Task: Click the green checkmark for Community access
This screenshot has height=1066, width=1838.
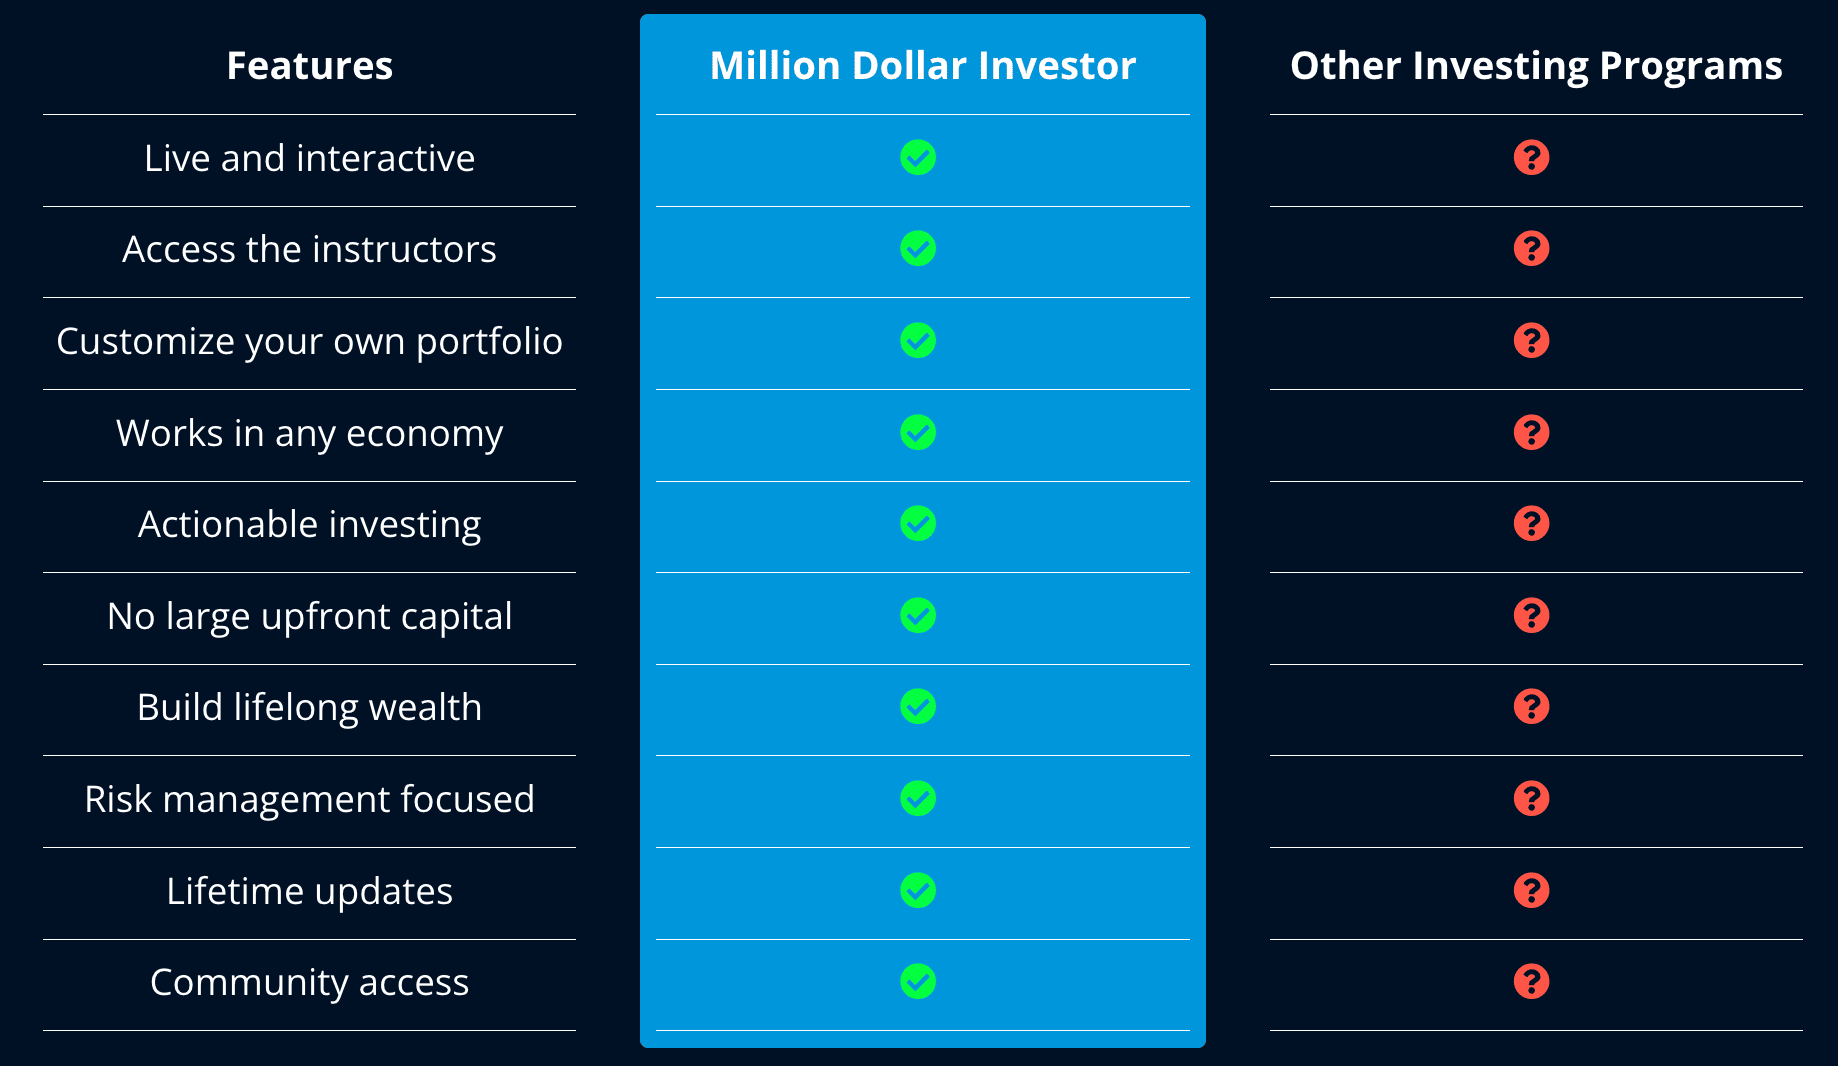Action: [x=917, y=981]
